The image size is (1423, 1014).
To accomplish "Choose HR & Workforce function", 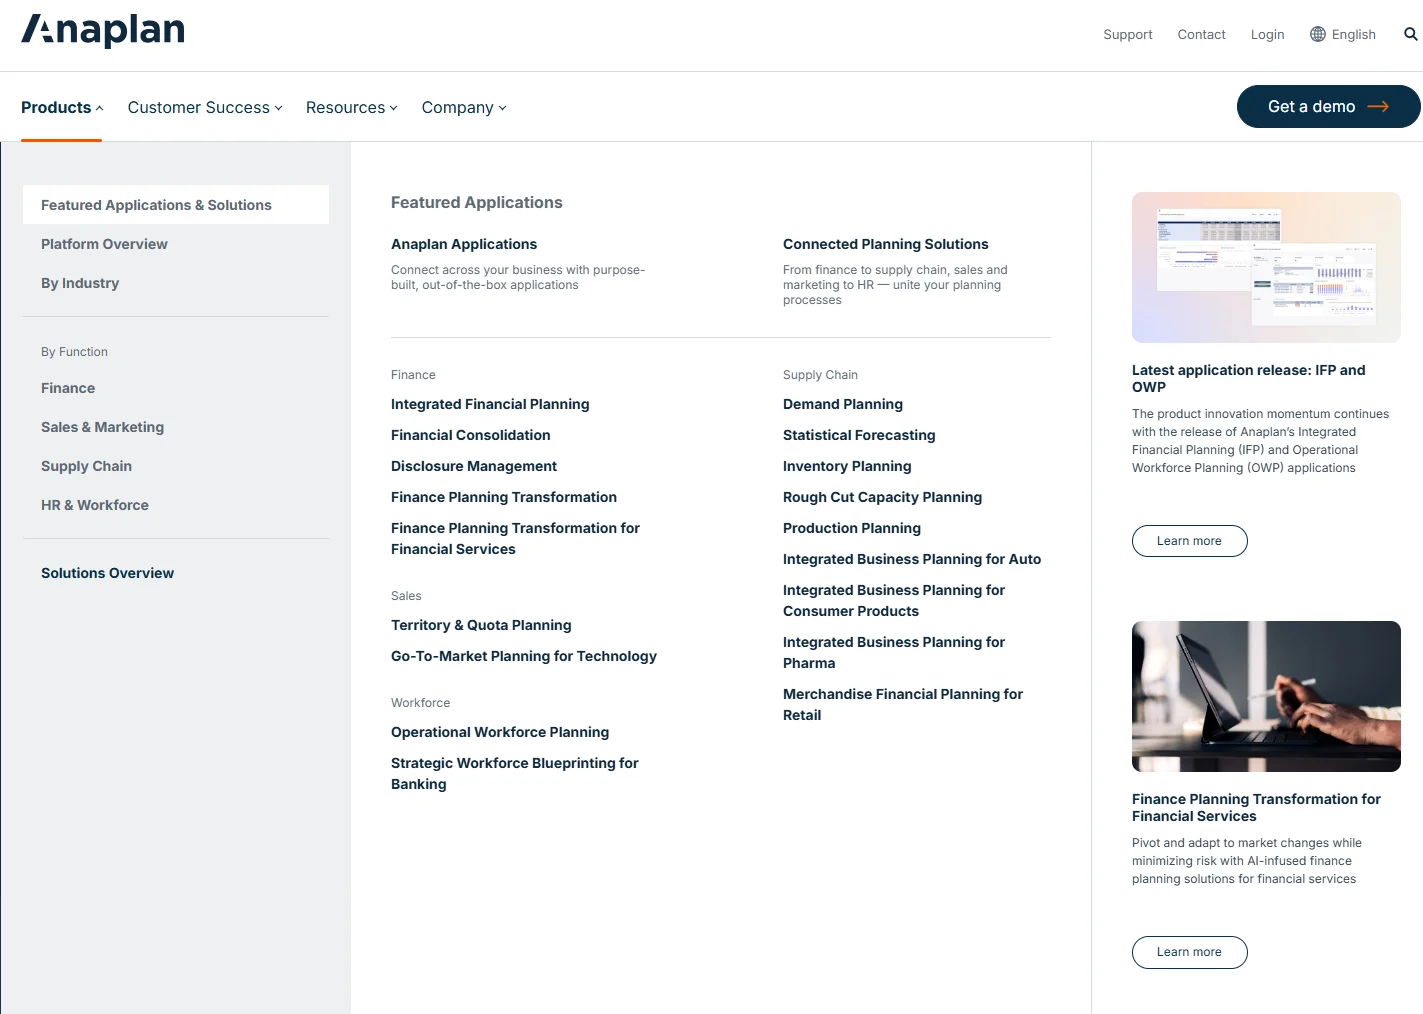I will click(95, 505).
